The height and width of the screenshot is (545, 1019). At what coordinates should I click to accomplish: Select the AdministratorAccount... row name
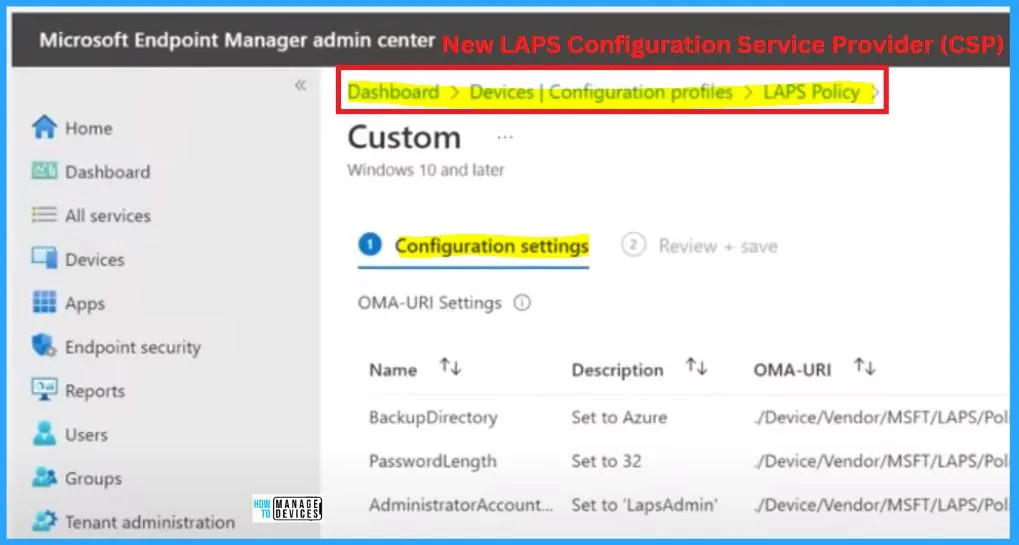461,505
